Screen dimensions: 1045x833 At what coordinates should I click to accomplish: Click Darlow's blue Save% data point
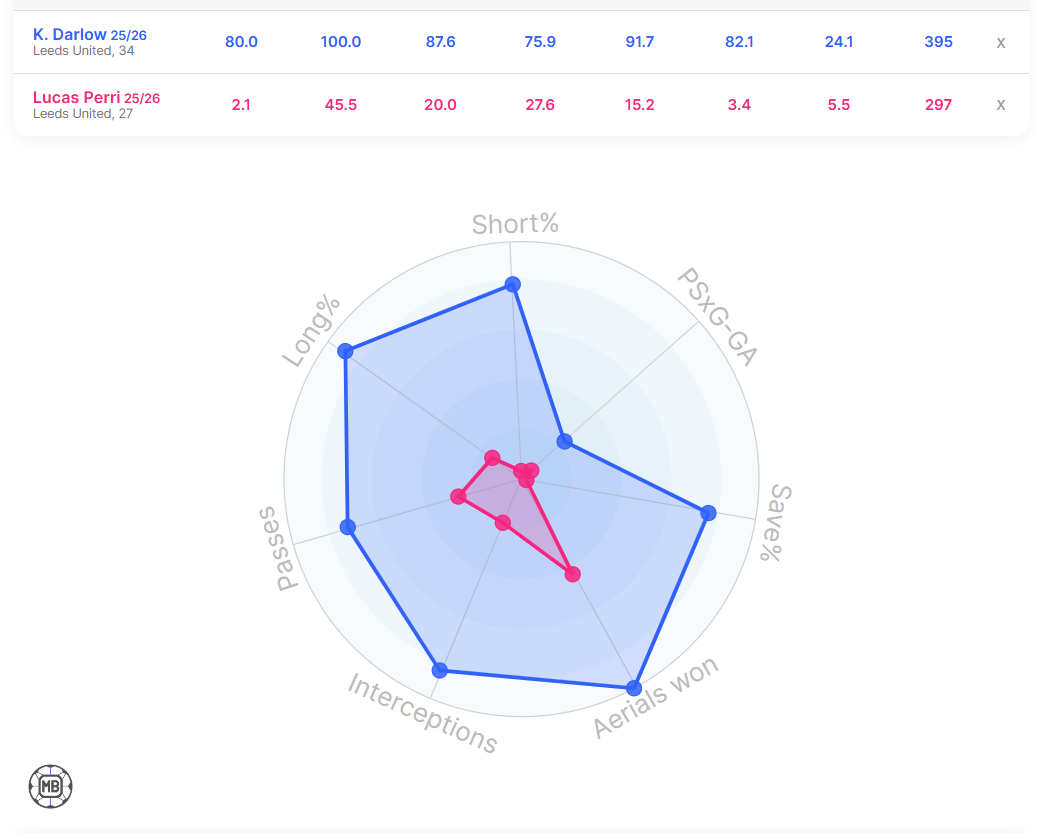pos(709,513)
